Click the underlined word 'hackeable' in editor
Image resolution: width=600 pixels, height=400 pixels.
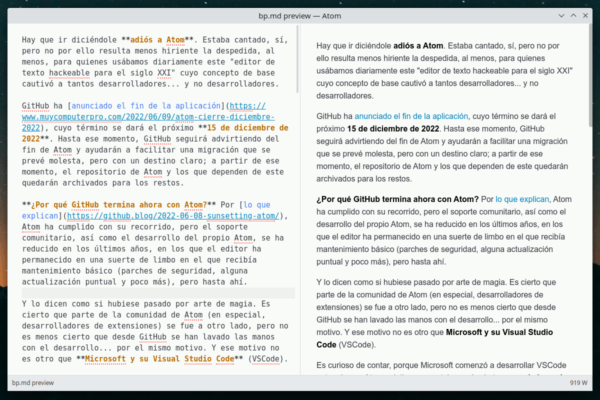[69, 73]
